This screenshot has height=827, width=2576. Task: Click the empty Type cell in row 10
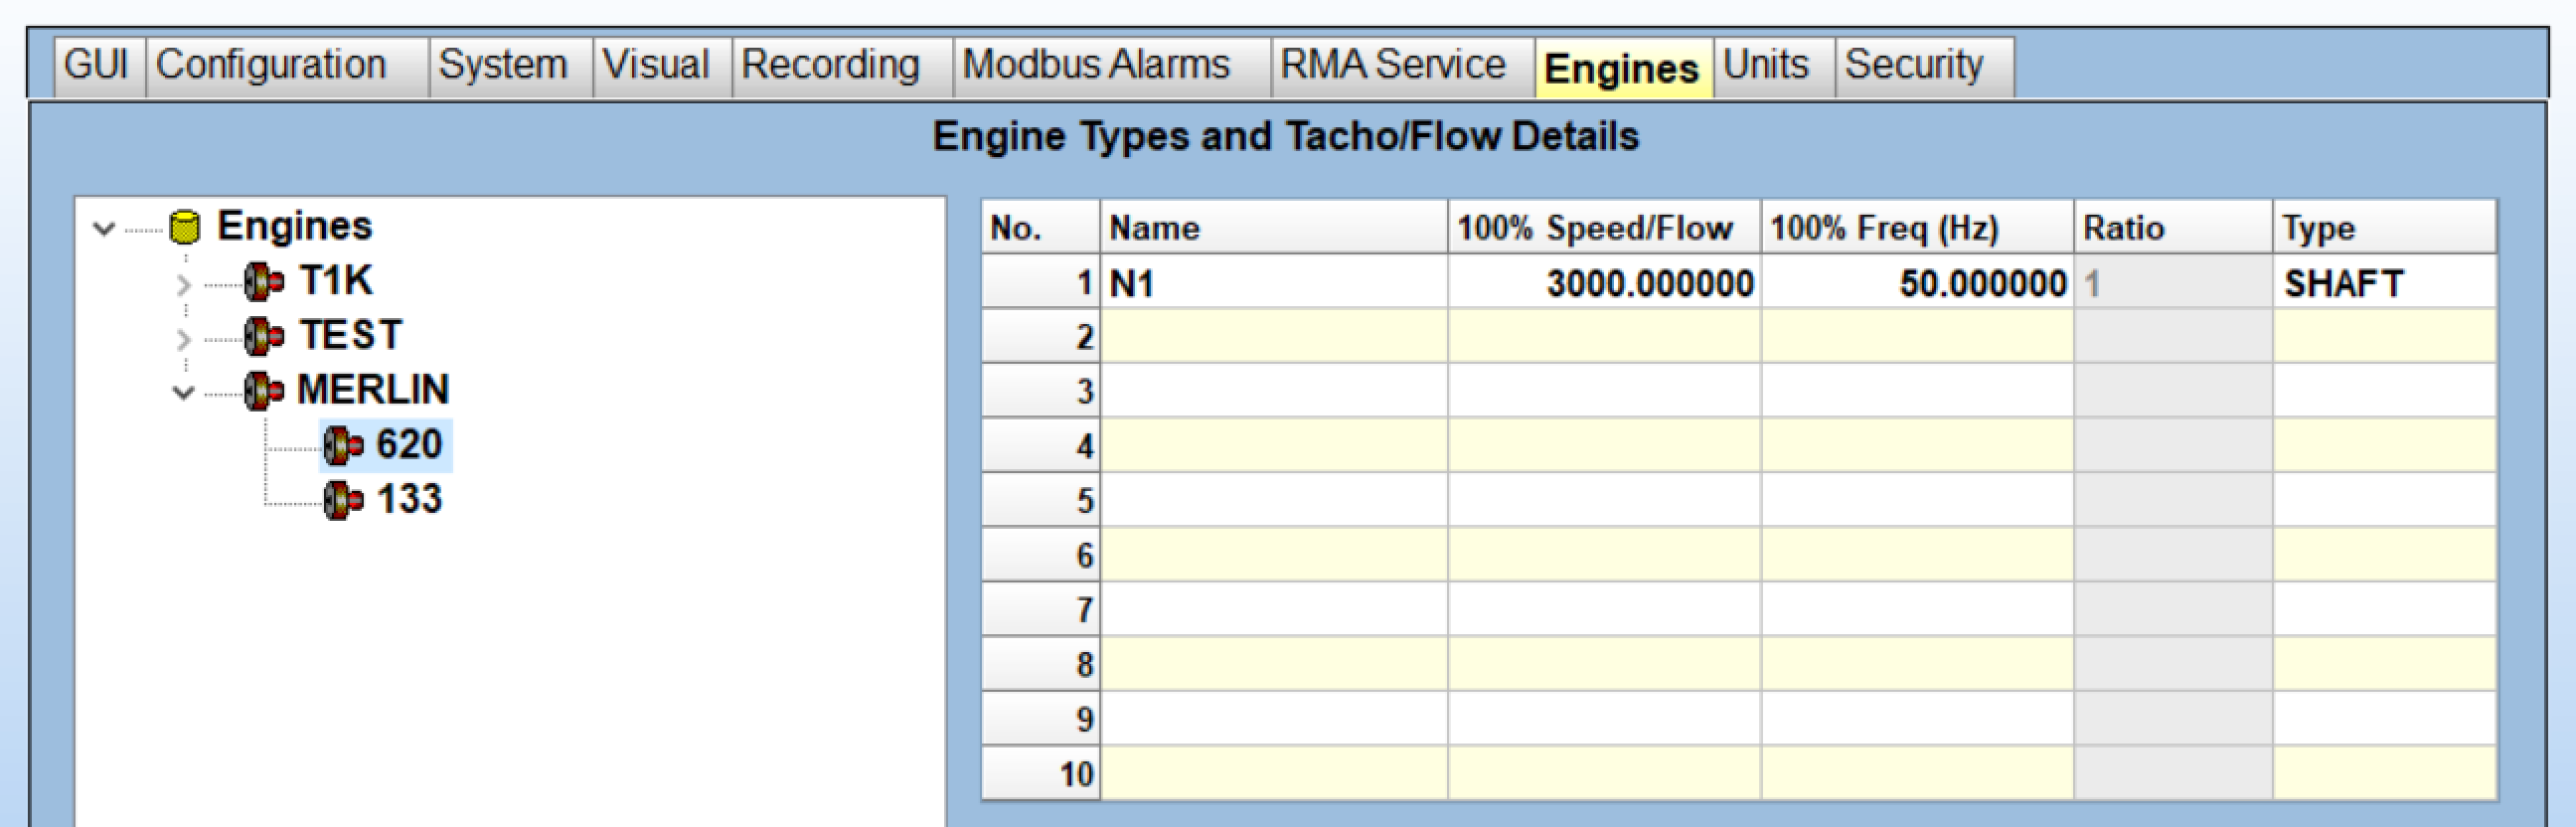tap(2384, 774)
